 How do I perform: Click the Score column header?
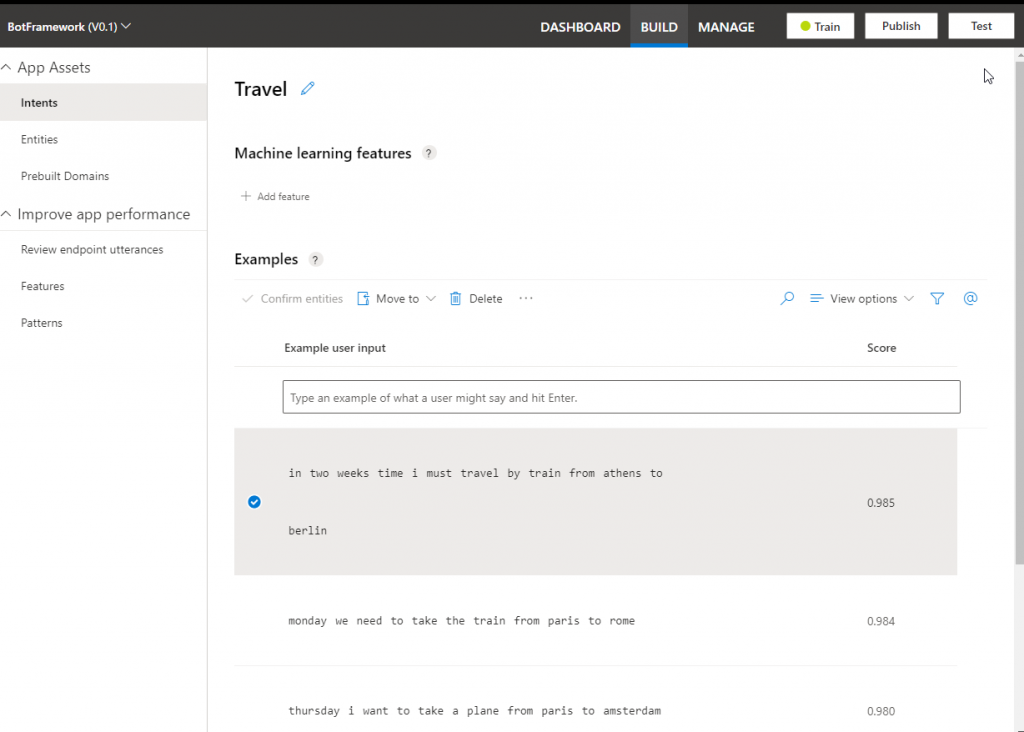point(882,348)
